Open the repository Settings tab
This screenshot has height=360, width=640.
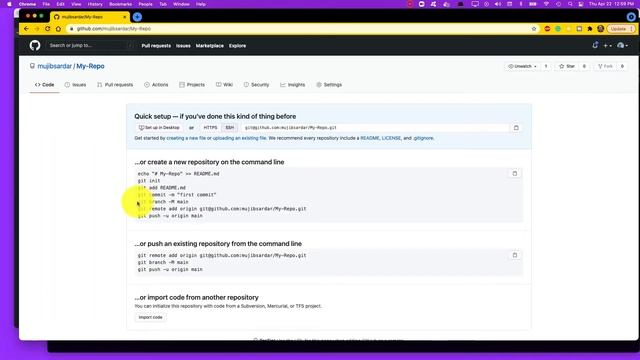click(x=329, y=85)
